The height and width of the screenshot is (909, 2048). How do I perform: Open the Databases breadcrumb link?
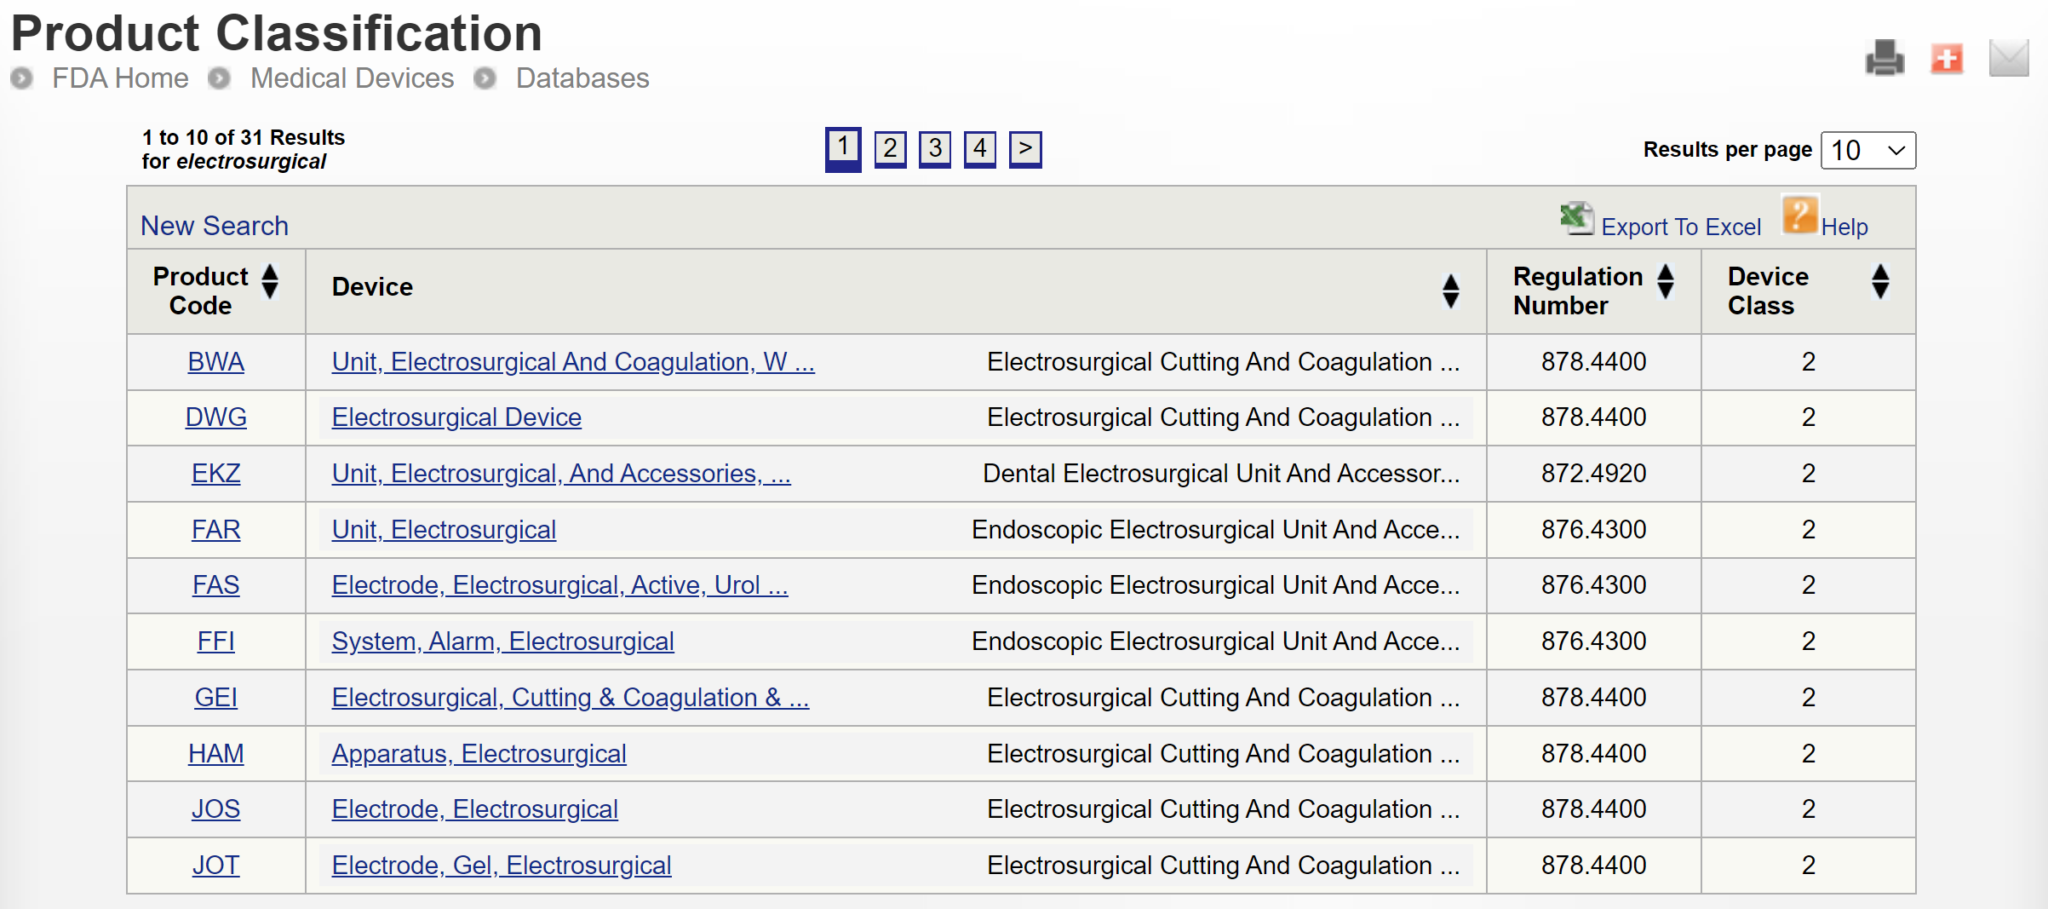coord(582,78)
